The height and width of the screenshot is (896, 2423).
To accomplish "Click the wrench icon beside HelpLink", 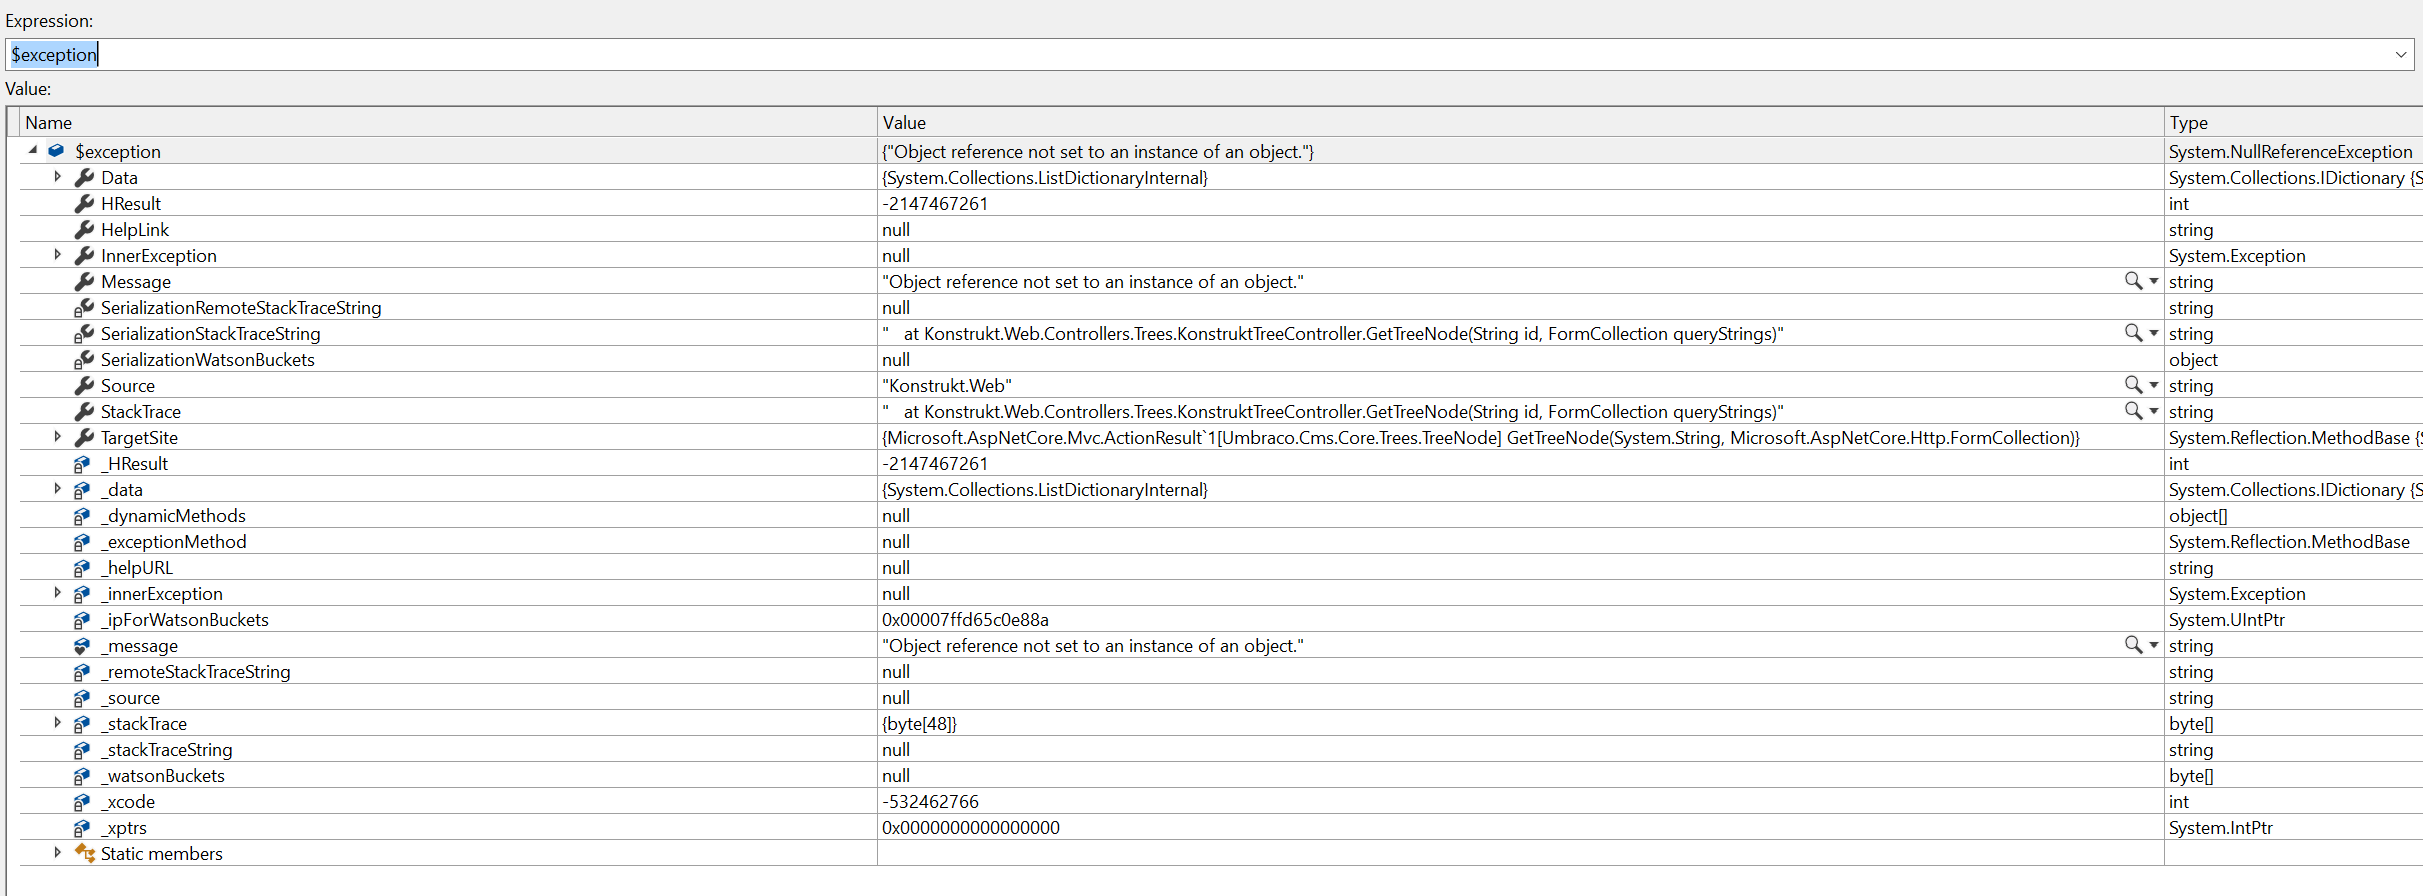I will coord(84,229).
